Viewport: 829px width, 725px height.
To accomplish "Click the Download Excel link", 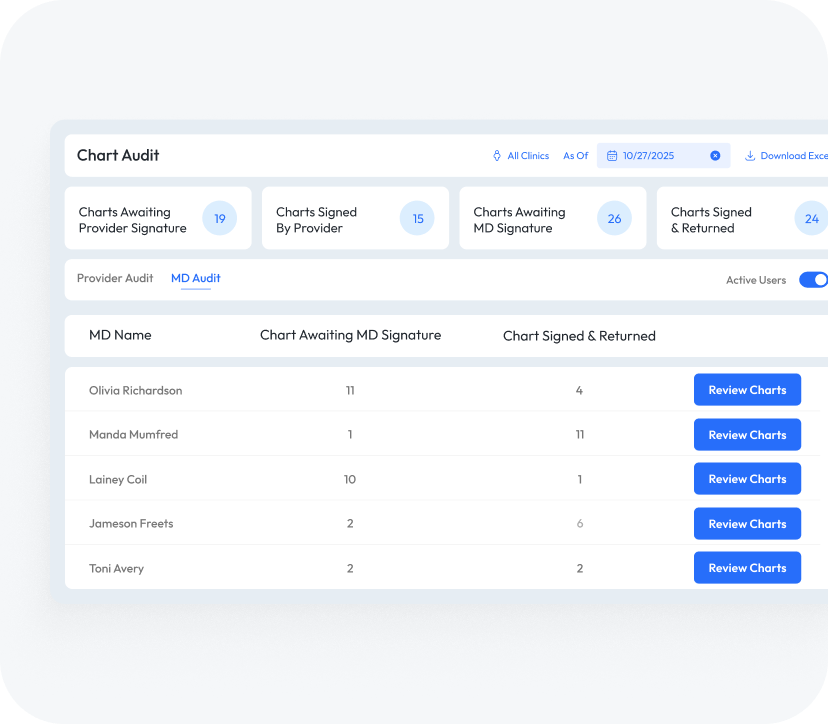I will point(793,156).
